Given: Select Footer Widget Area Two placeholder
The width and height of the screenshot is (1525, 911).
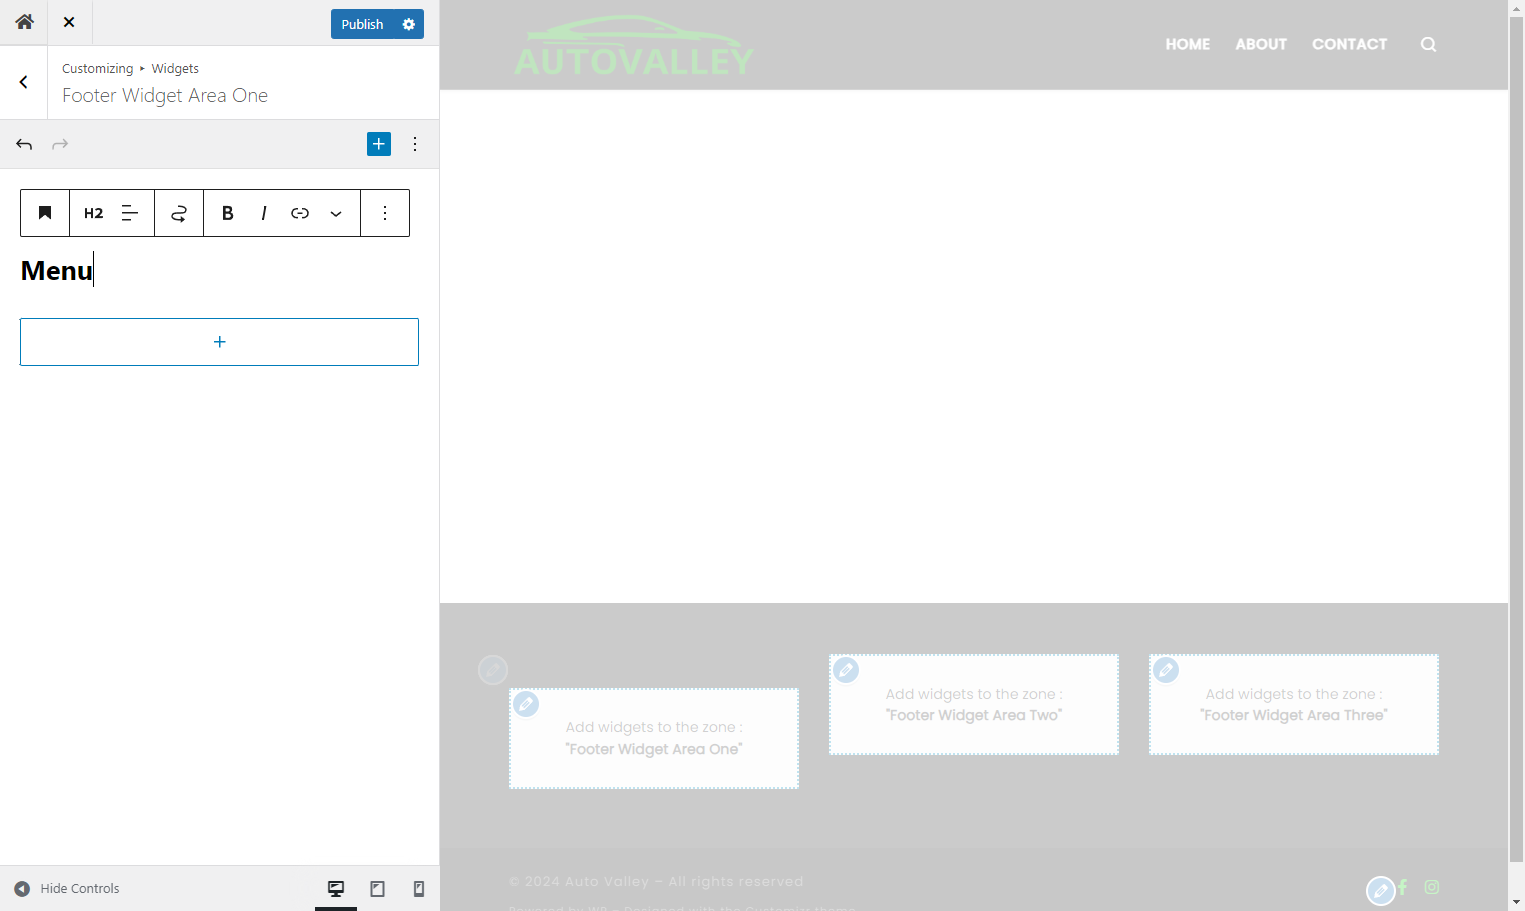Looking at the screenshot, I should [974, 704].
